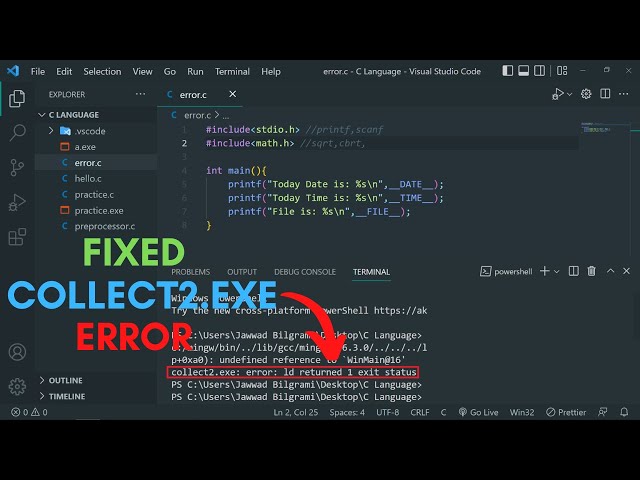Open preprocessor.c in the explorer
Viewport: 640px width, 480px height.
tap(96, 226)
